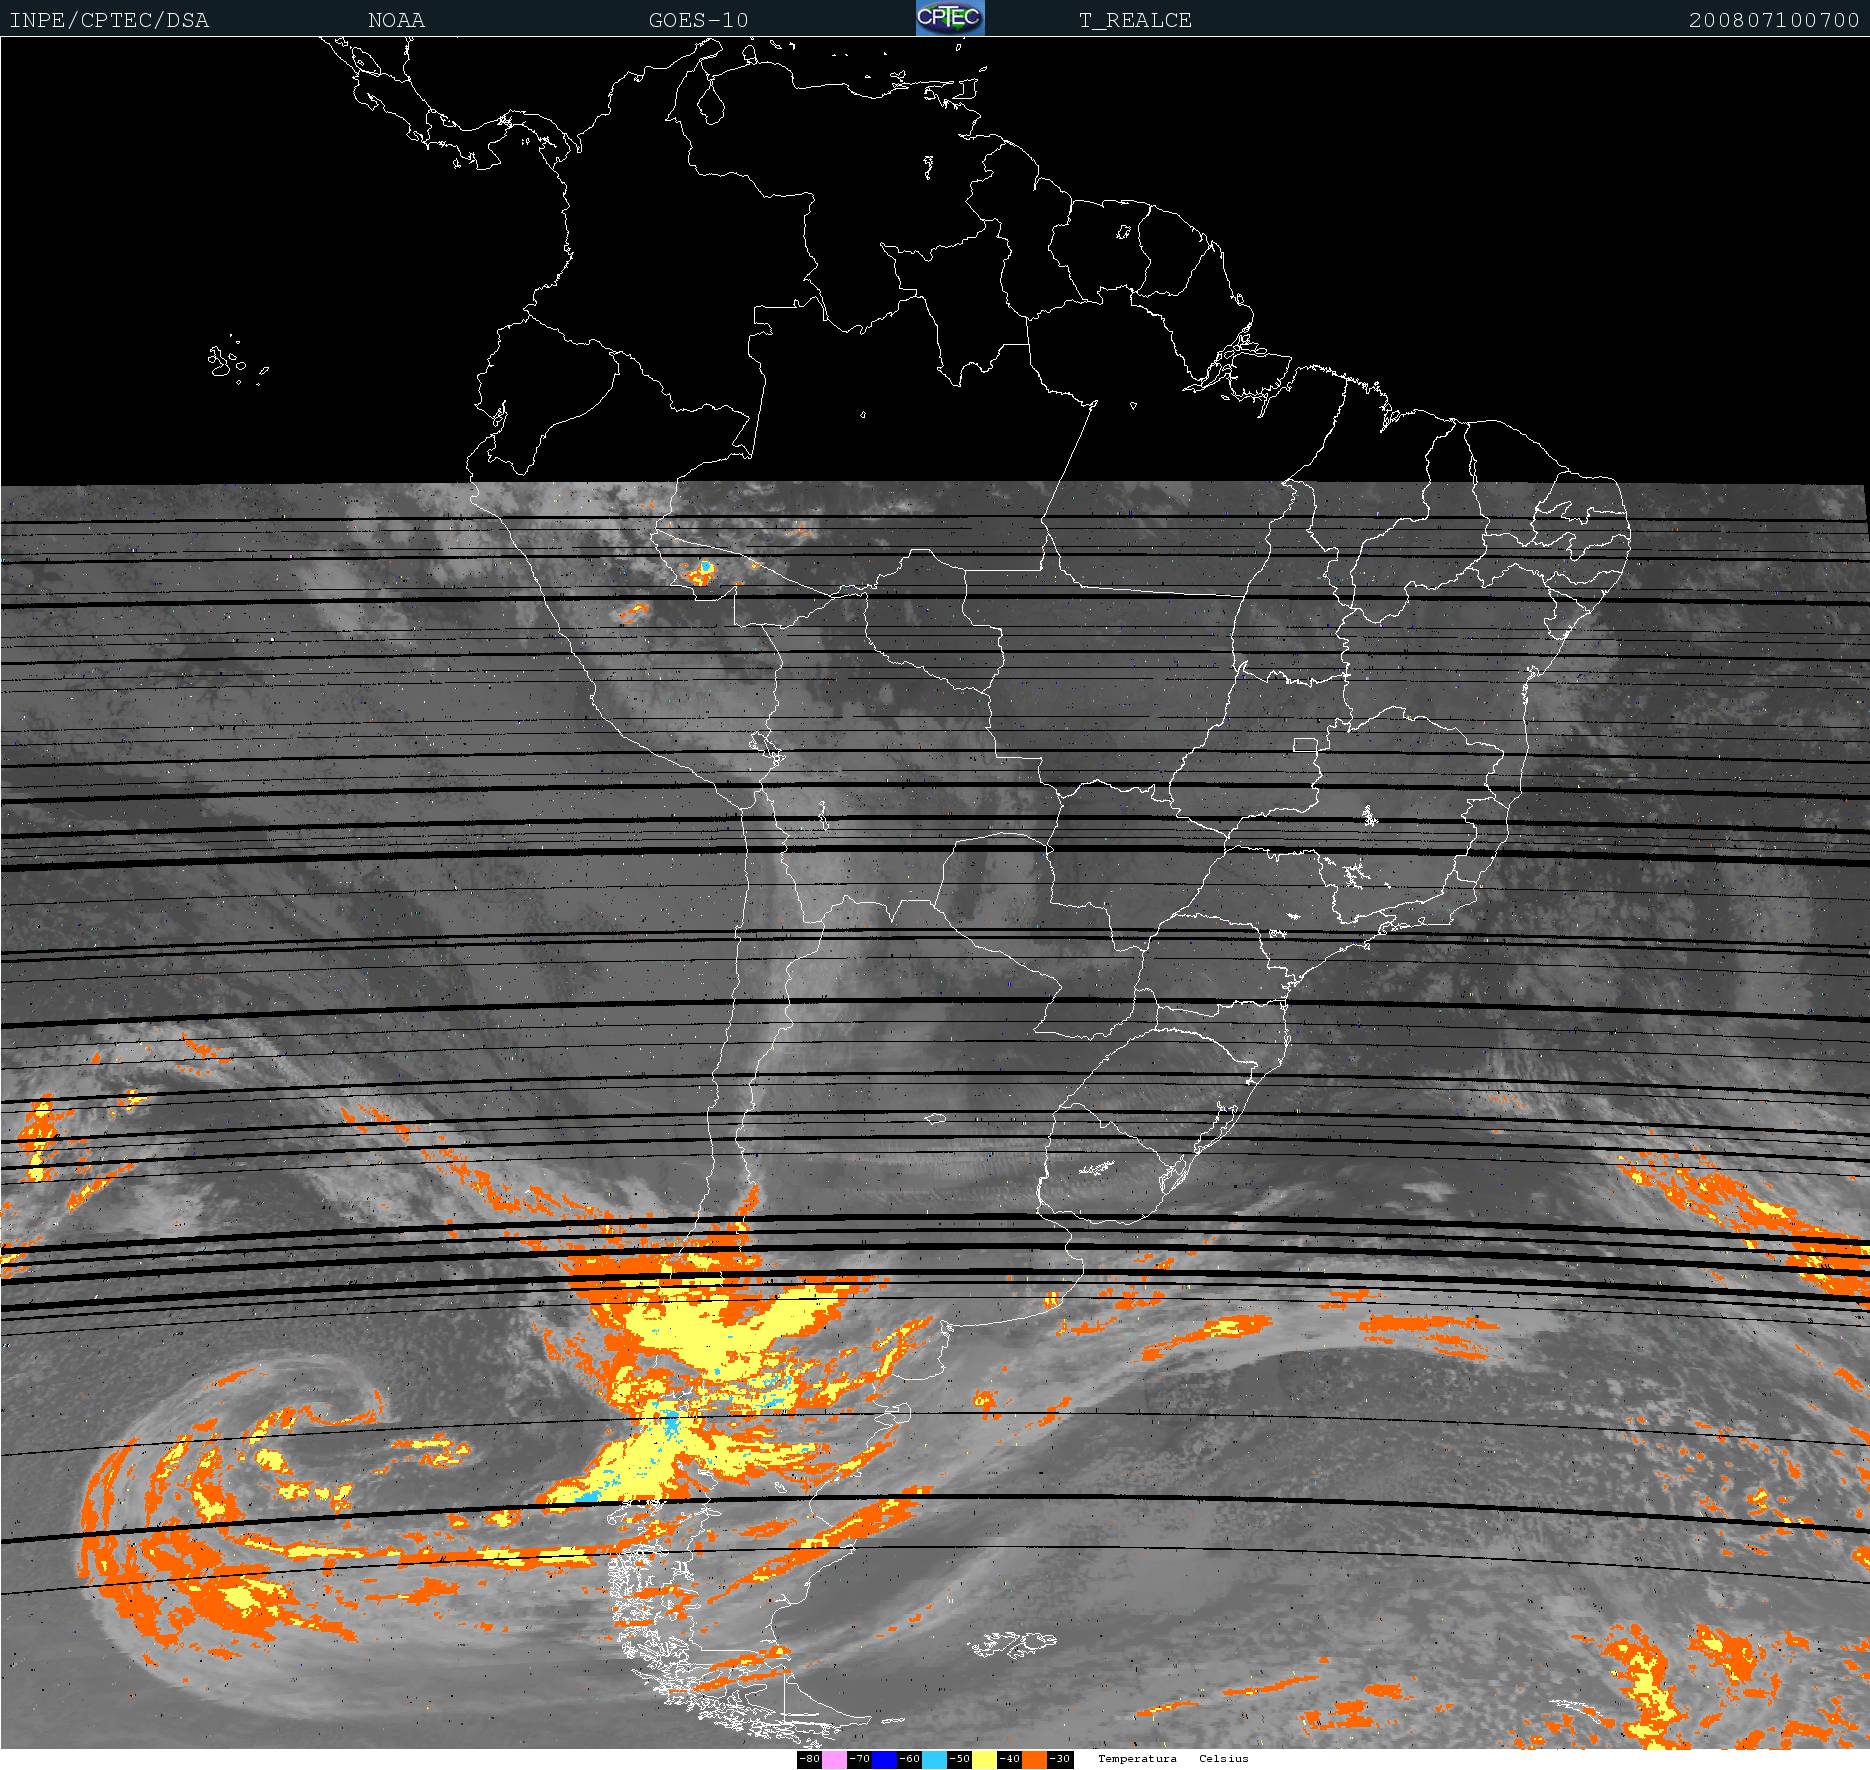Click the Brasília Federal District rectangle

tap(1304, 745)
